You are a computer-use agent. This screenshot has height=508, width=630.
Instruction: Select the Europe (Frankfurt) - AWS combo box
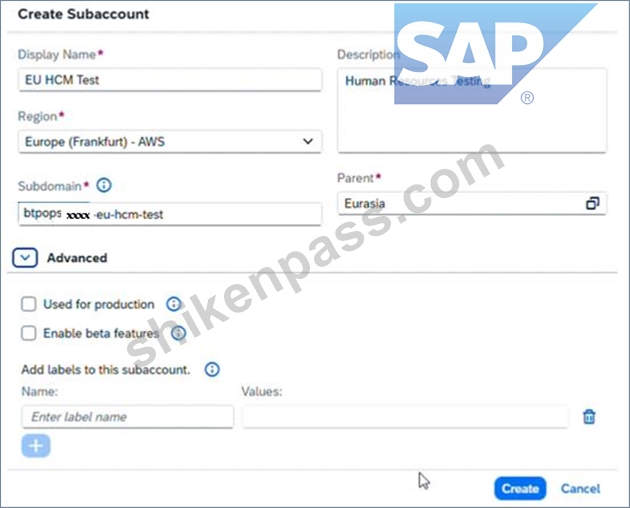pos(170,141)
